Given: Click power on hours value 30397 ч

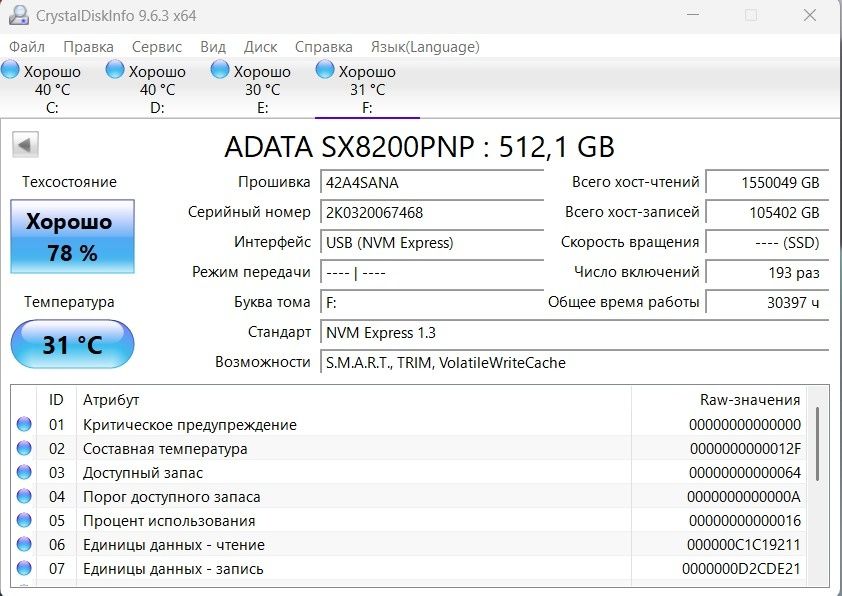Looking at the screenshot, I should (x=767, y=303).
